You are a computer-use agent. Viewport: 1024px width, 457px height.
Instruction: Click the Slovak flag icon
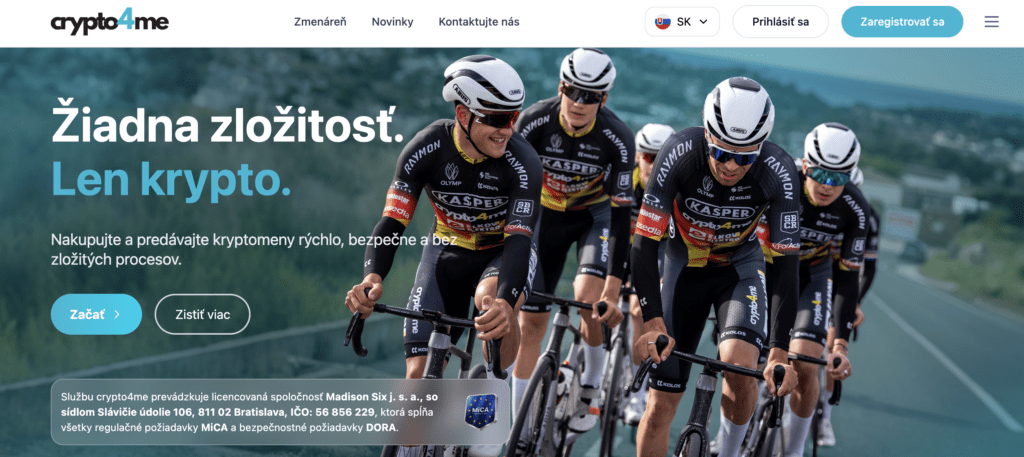[x=662, y=22]
